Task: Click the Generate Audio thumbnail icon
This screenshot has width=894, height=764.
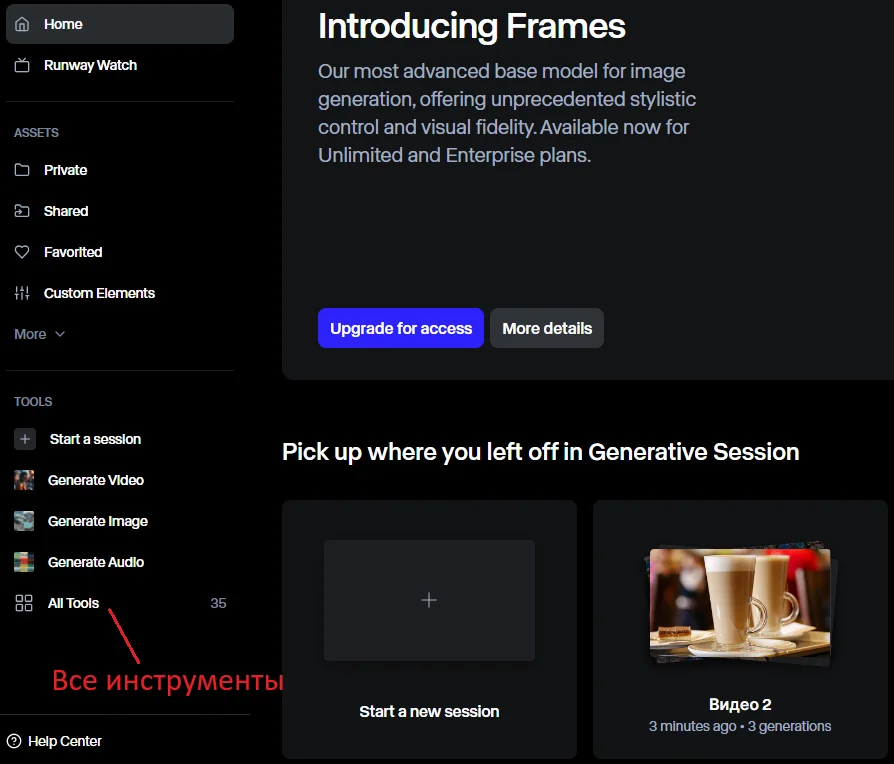Action: [x=24, y=562]
